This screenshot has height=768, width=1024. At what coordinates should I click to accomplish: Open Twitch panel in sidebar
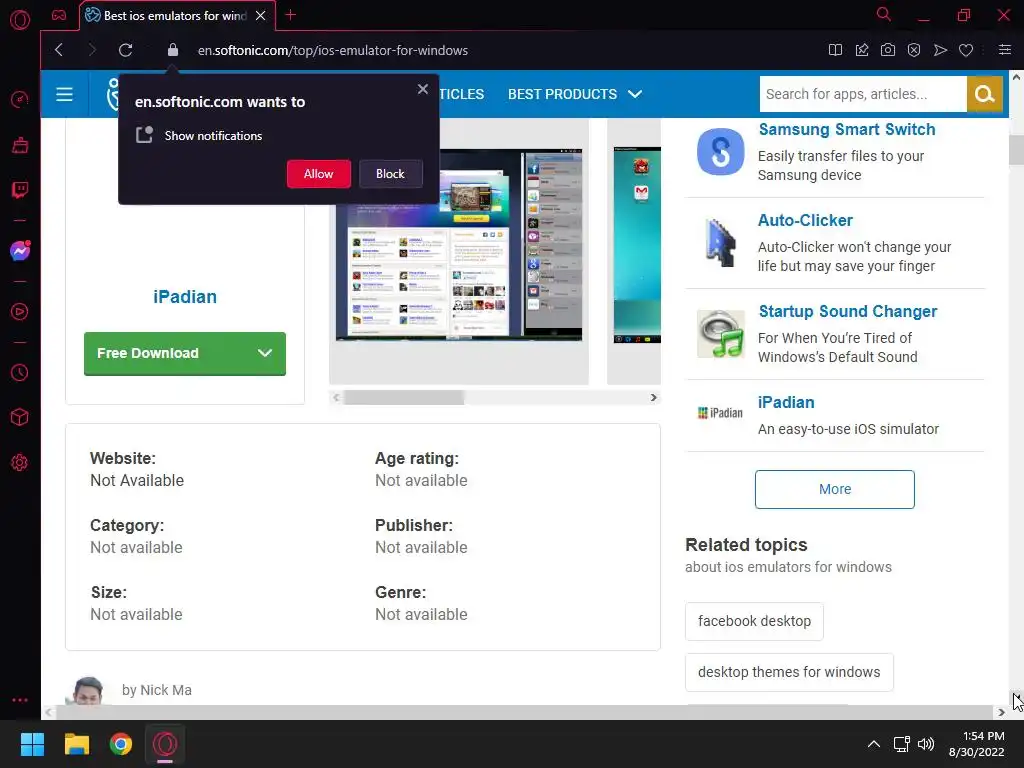point(20,190)
